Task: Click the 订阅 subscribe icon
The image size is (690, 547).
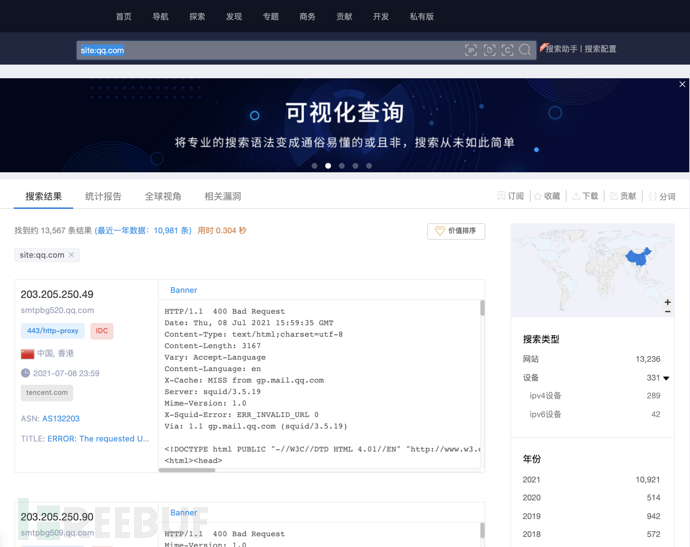Action: (501, 196)
